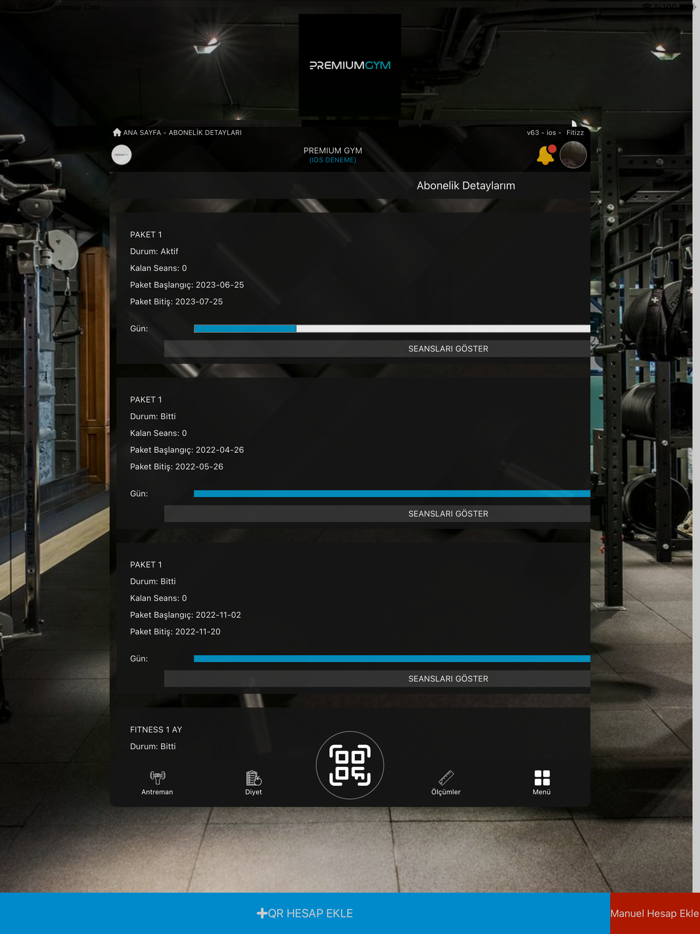Tap 'Paket Başlangıç: 2023-06-25' text

point(187,285)
